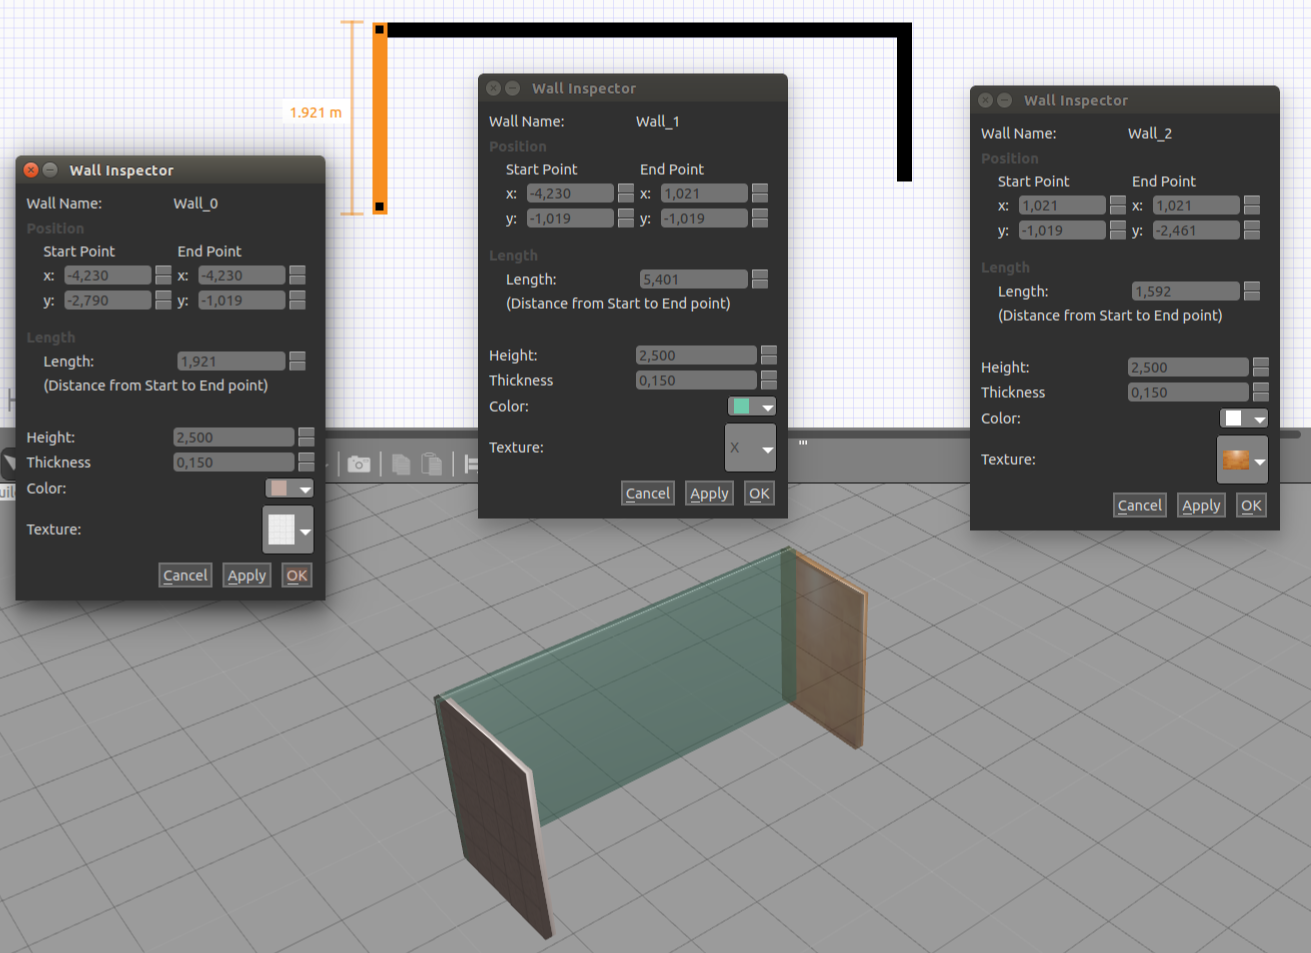Click Wall_1 end point x field 1,021
Image resolution: width=1311 pixels, height=953 pixels.
(x=704, y=193)
